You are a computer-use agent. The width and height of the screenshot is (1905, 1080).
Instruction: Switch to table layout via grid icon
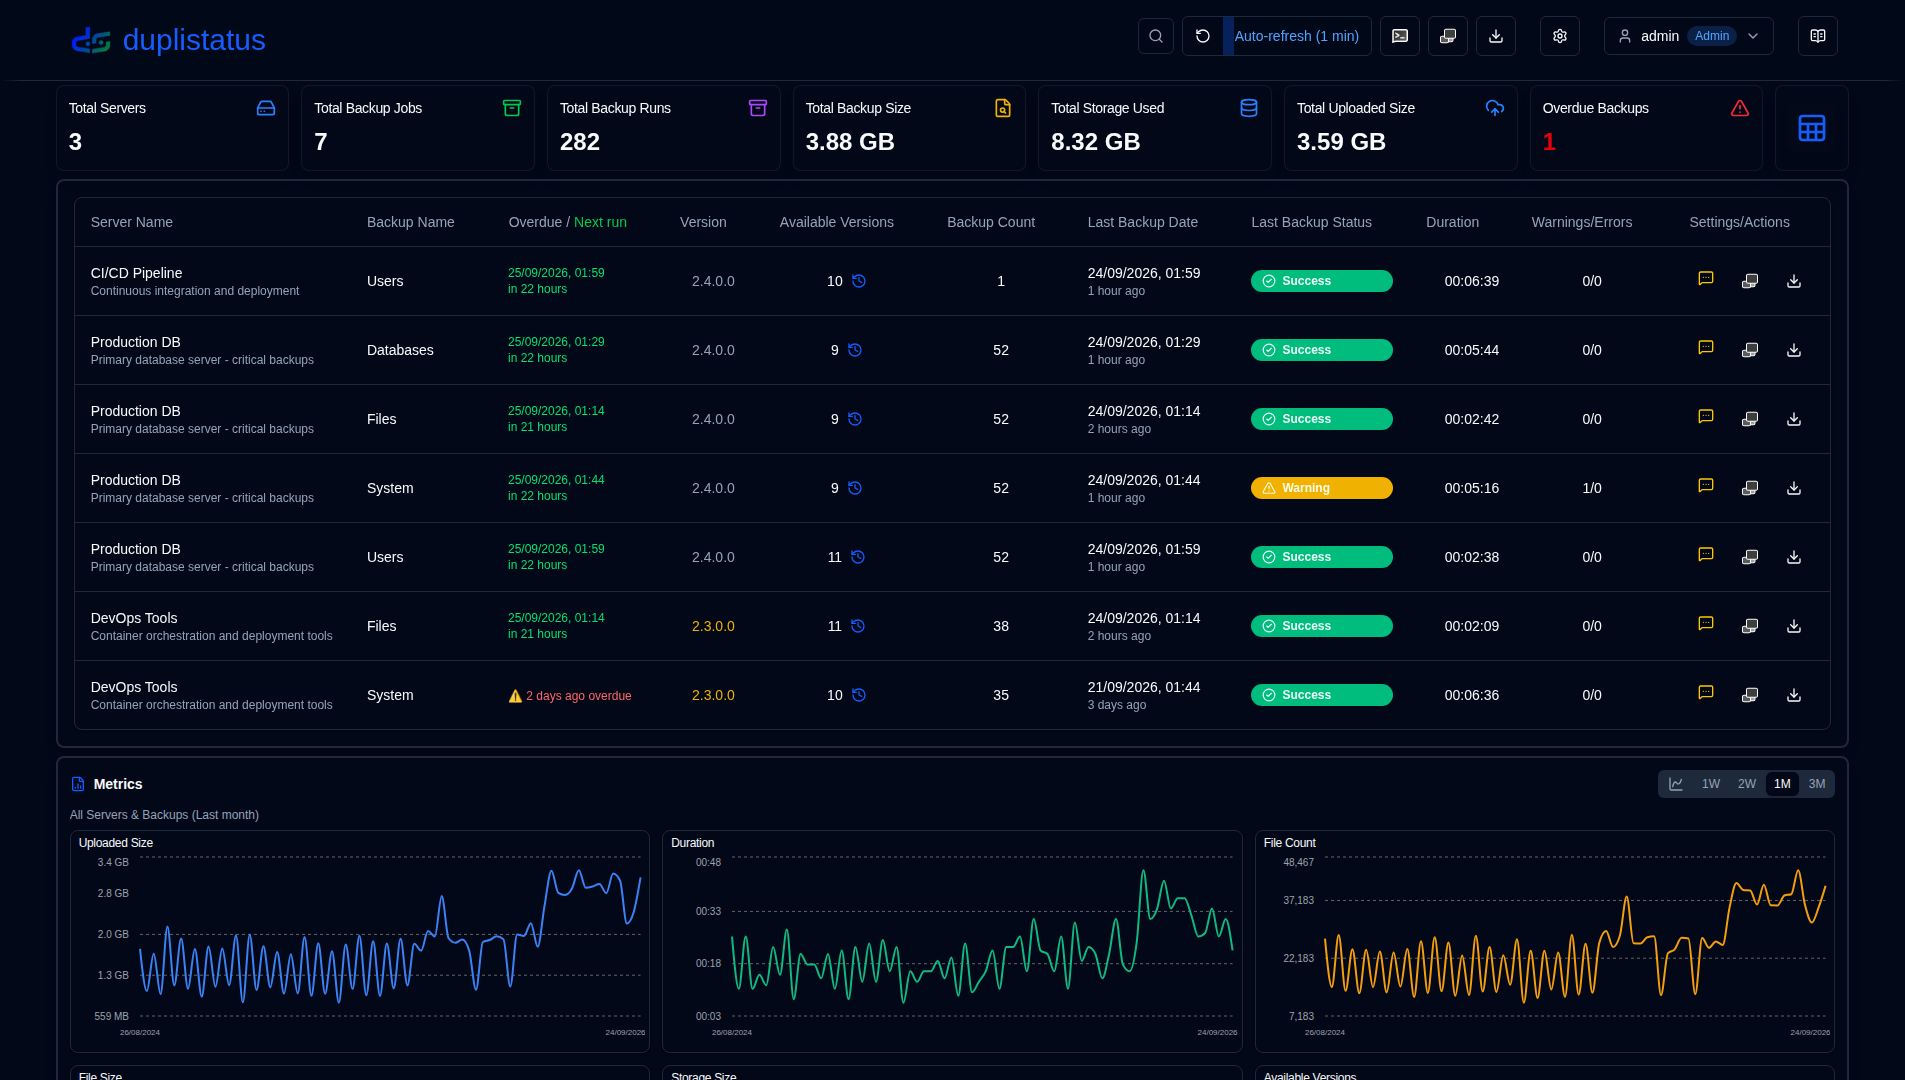click(1812, 128)
